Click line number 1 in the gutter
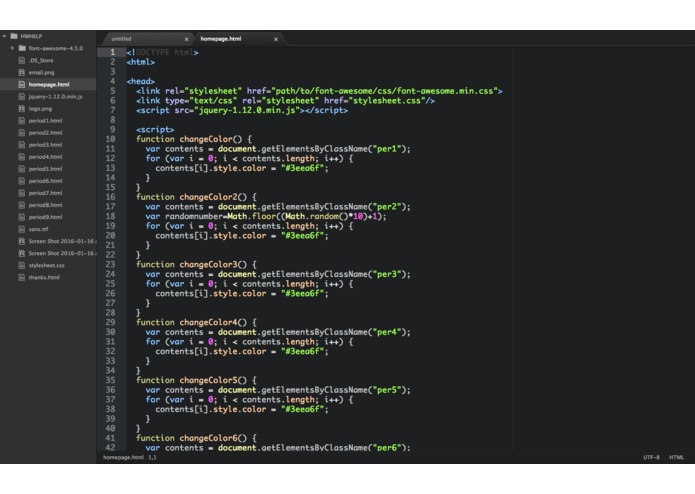The width and height of the screenshot is (695, 494). (x=113, y=52)
